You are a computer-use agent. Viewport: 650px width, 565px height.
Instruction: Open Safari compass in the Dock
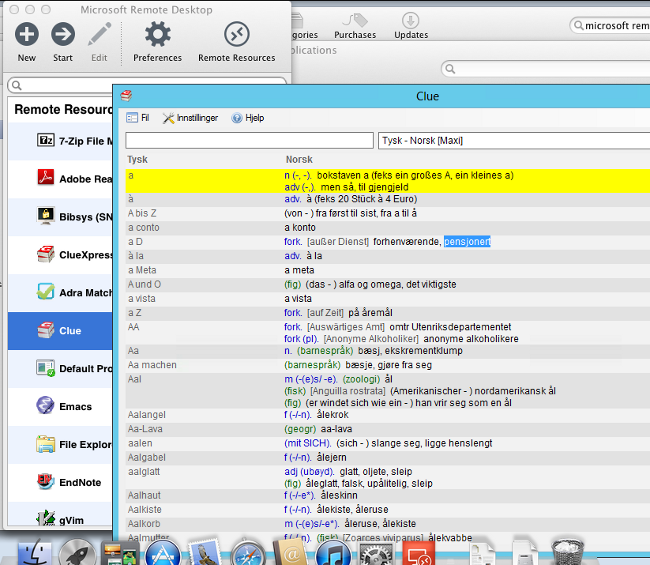click(248, 553)
